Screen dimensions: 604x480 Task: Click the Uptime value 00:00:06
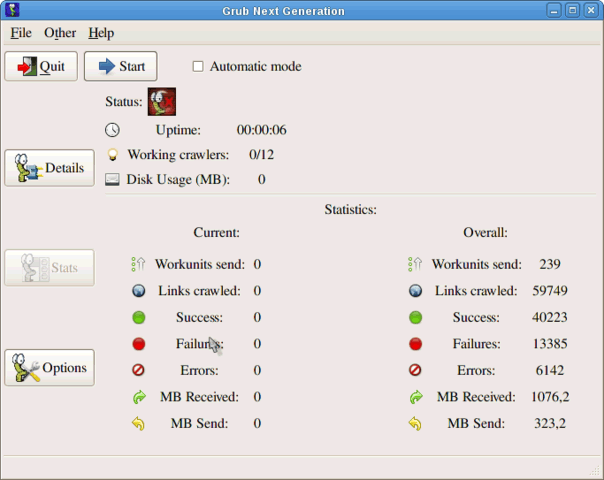point(262,130)
